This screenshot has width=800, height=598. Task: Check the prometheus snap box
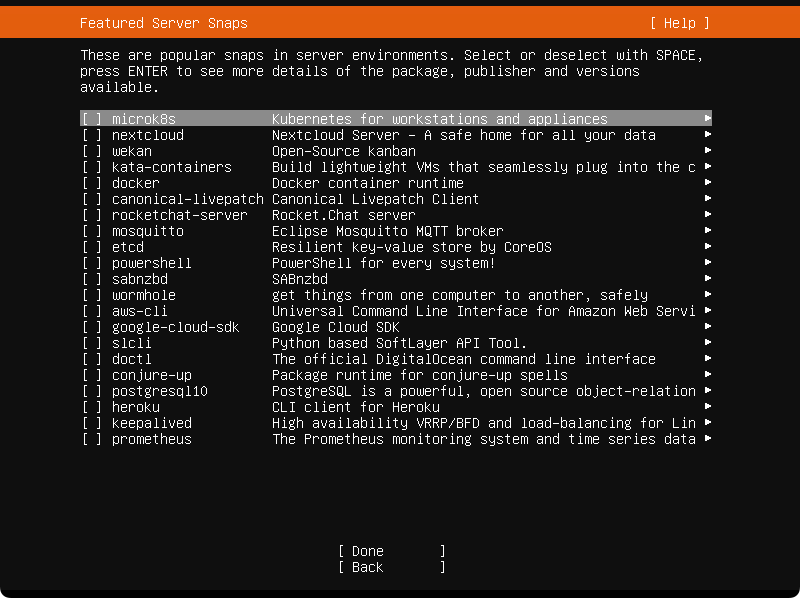coord(92,439)
